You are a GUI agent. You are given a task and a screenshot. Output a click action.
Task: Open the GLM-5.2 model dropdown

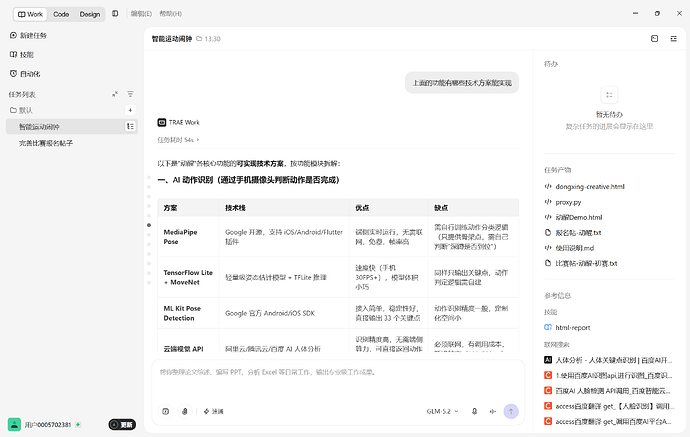click(442, 411)
